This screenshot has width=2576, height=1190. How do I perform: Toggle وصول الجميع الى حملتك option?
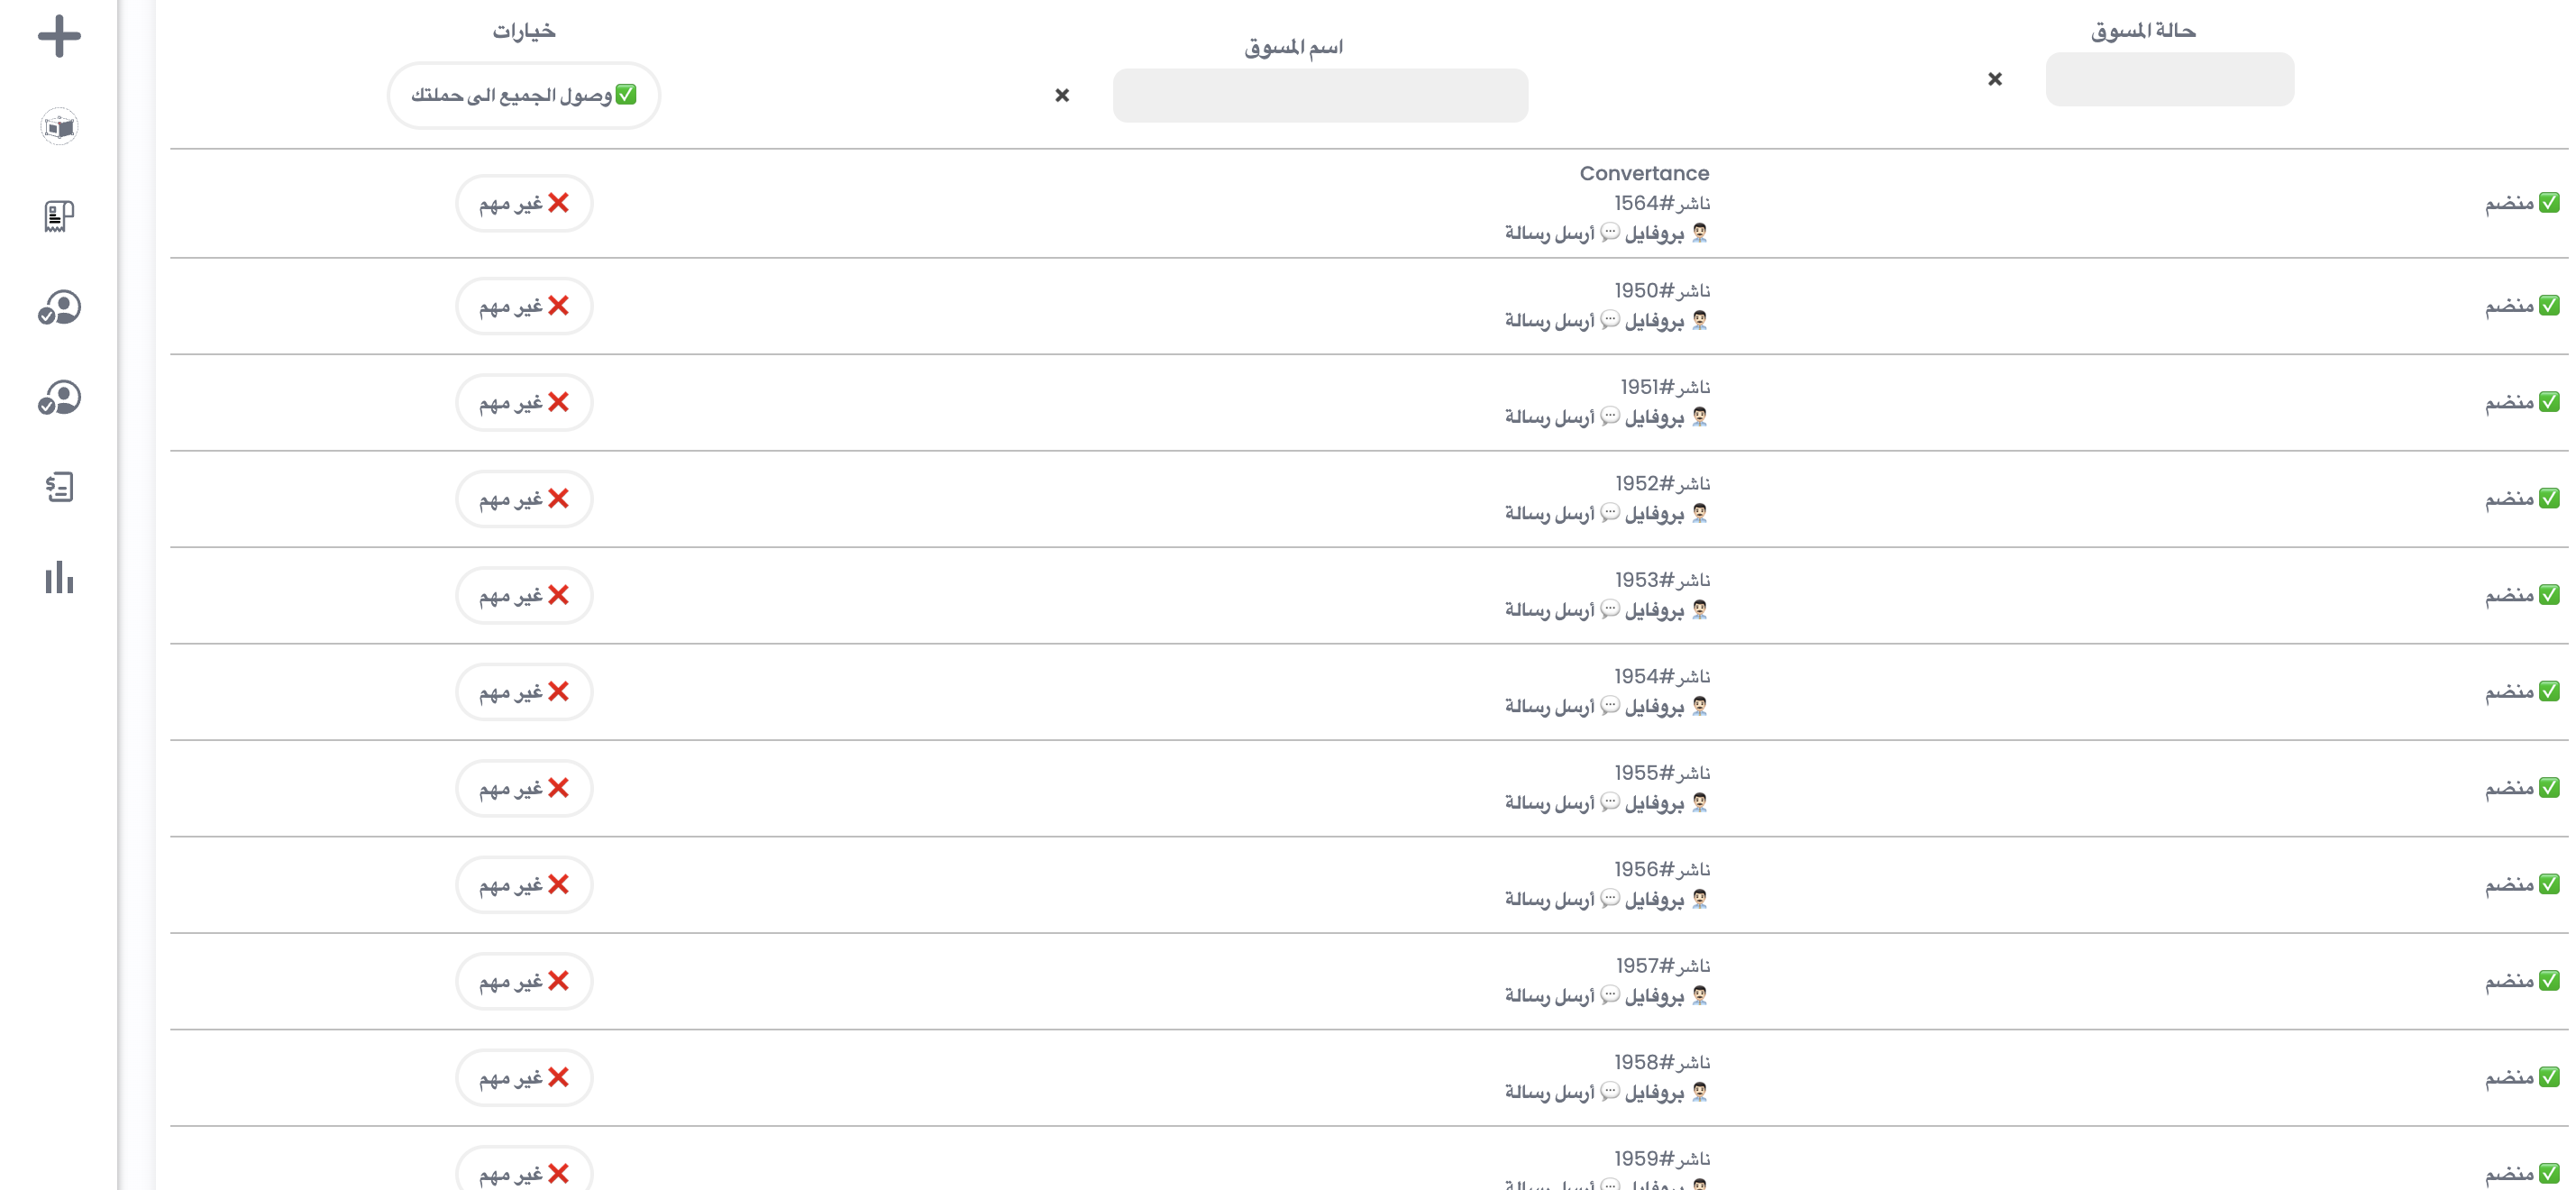[524, 95]
